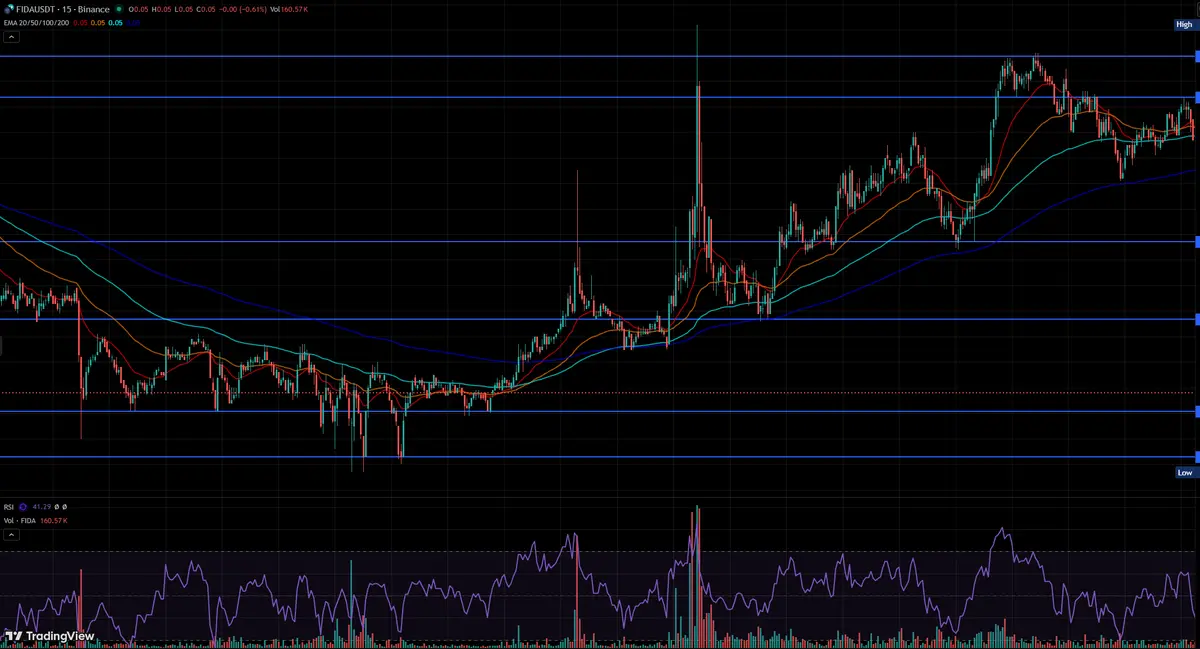Collapse the EMA indicator legend arrow
This screenshot has width=1200, height=649.
[11, 37]
